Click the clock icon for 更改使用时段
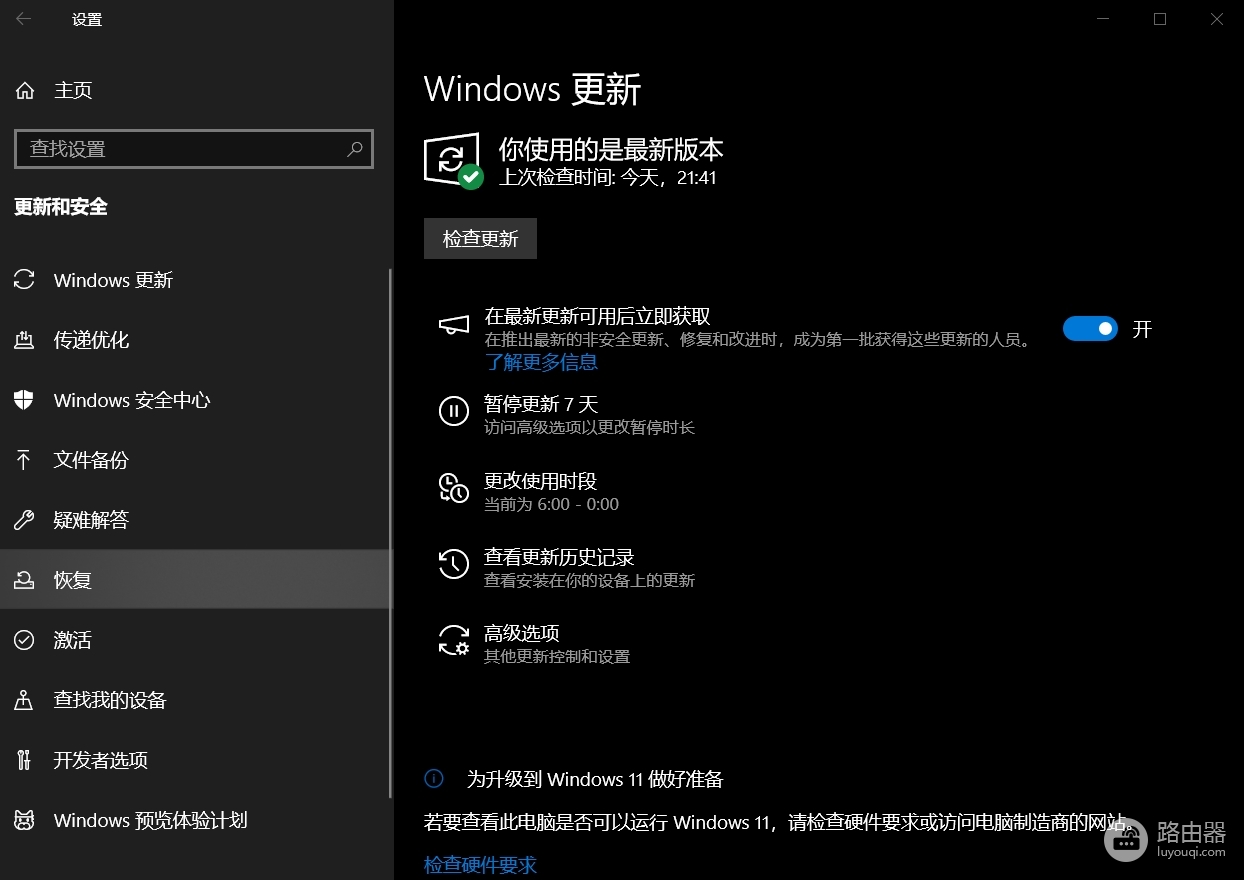The image size is (1244, 880). tap(454, 488)
